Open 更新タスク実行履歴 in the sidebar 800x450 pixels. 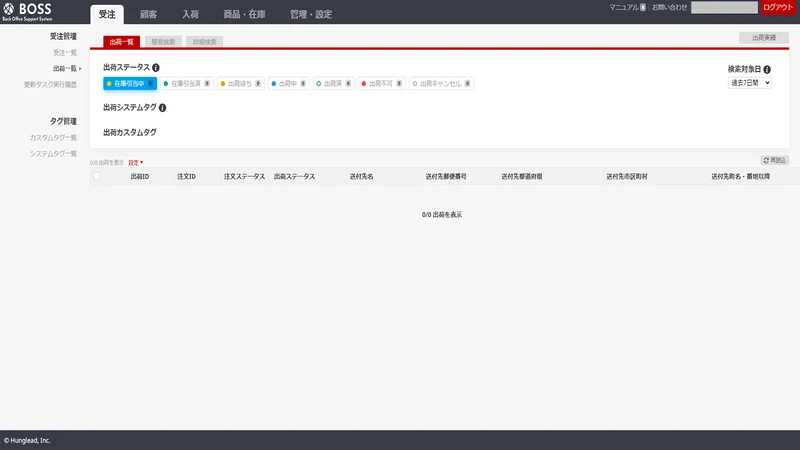(x=50, y=85)
